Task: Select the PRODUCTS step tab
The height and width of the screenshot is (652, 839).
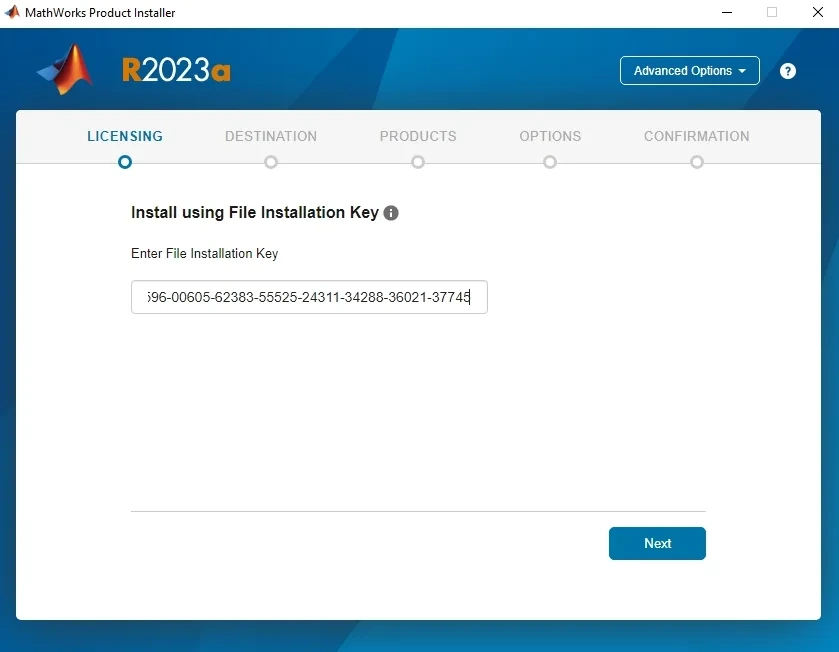Action: pyautogui.click(x=418, y=136)
